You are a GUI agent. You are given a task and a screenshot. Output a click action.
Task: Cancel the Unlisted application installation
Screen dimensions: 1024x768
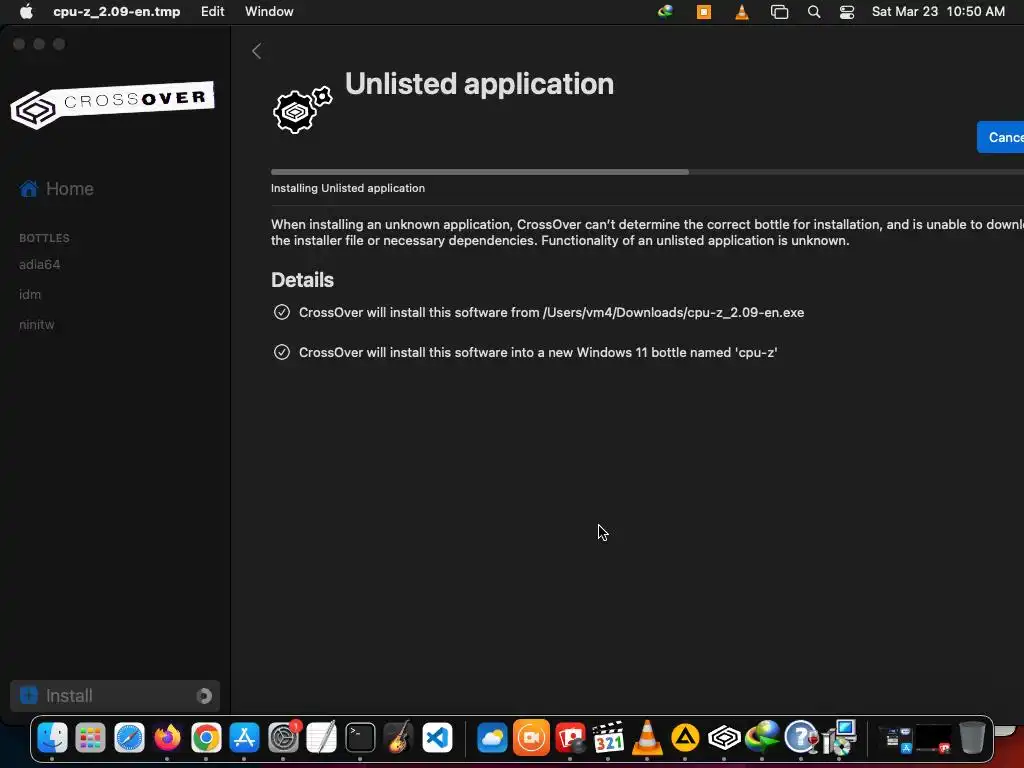1000,137
